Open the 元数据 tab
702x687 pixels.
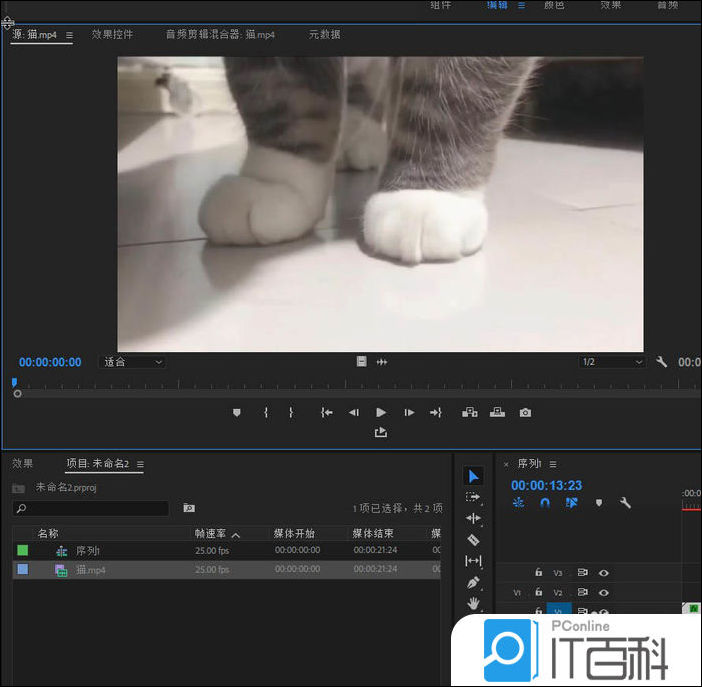[x=324, y=34]
